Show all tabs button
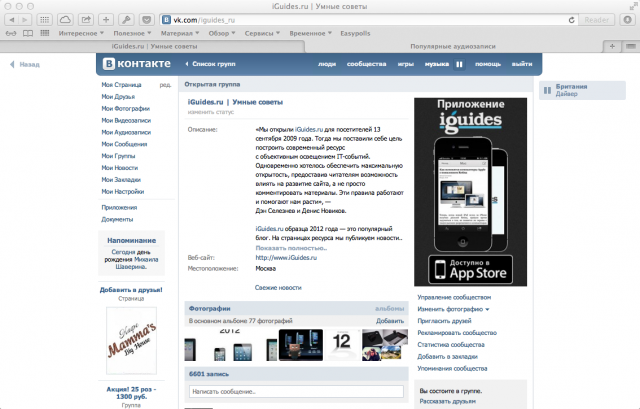The width and height of the screenshot is (640, 409). pyautogui.click(x=631, y=47)
